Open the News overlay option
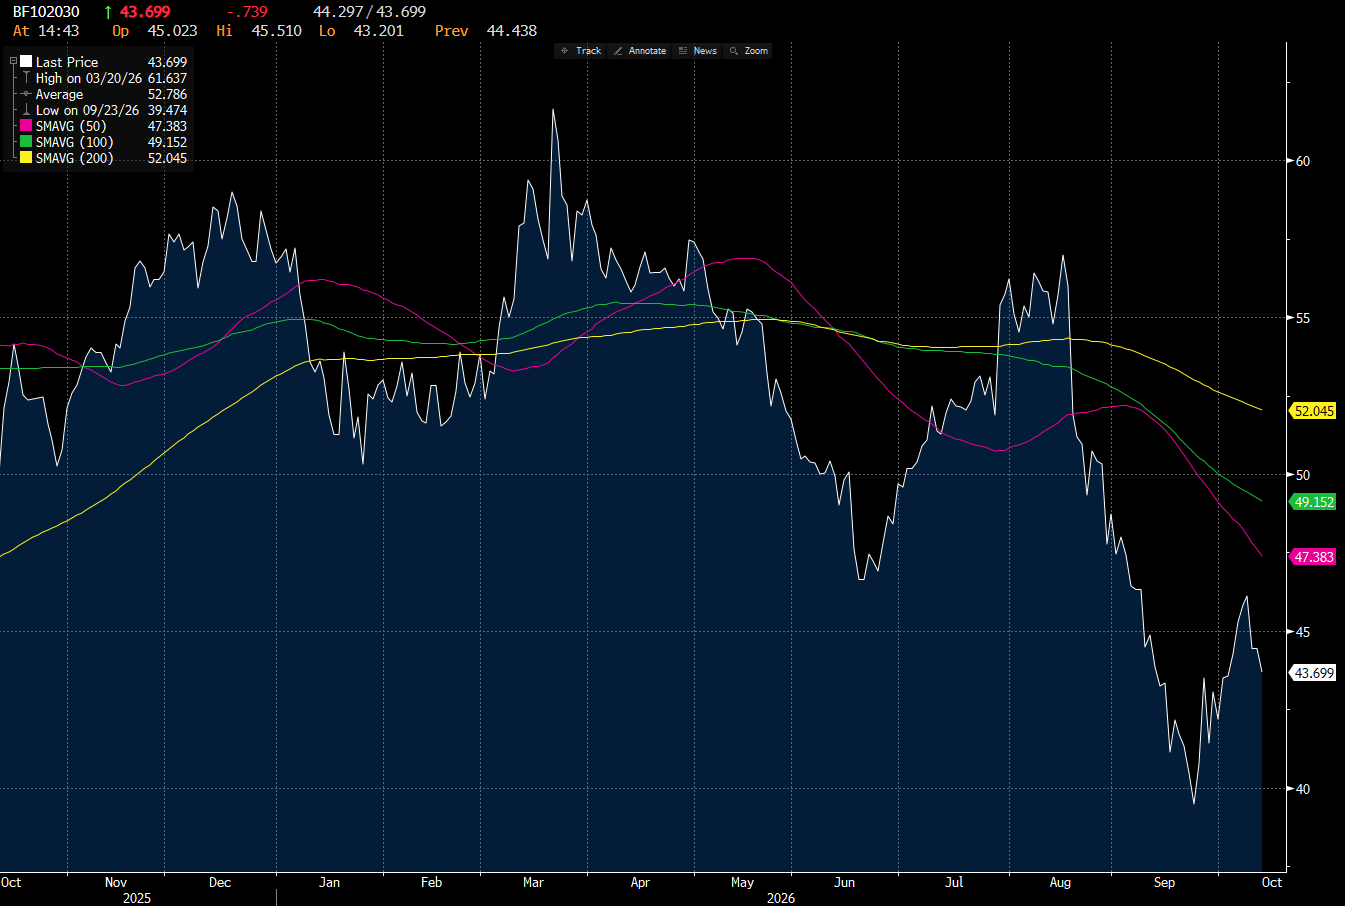This screenshot has width=1345, height=906. (x=697, y=51)
